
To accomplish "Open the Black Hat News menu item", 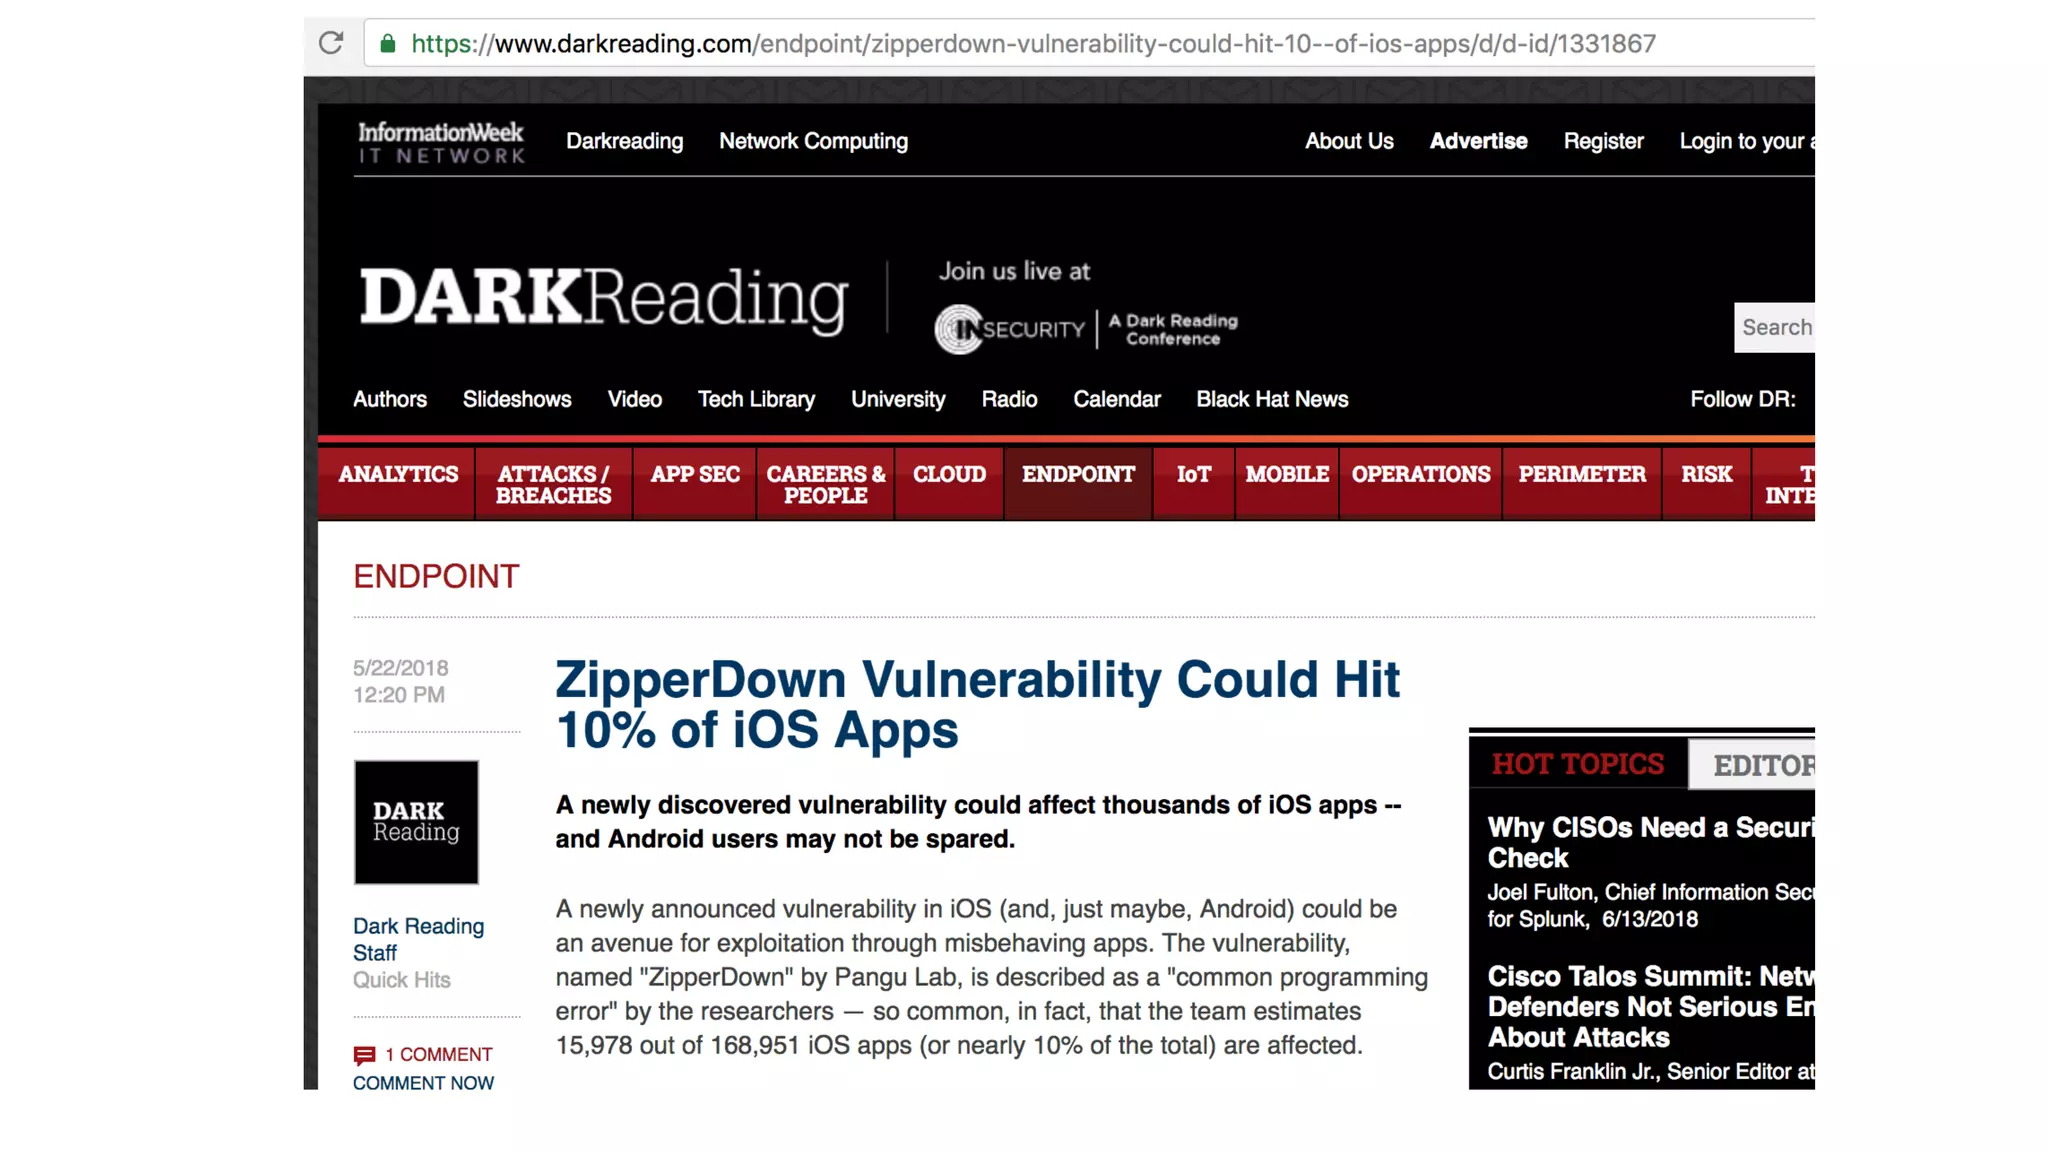I will point(1271,399).
